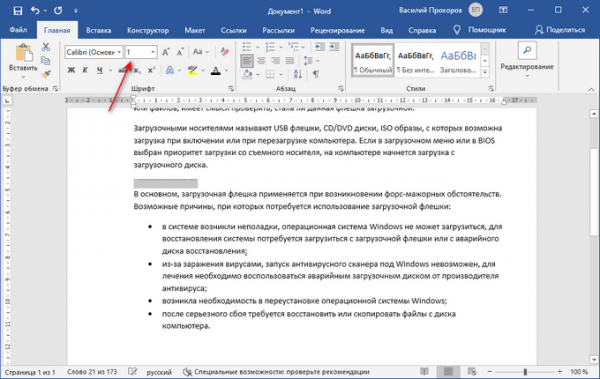This screenshot has width=600, height=379.
Task: Click the Copy icon in clipboard group
Action: (46, 60)
